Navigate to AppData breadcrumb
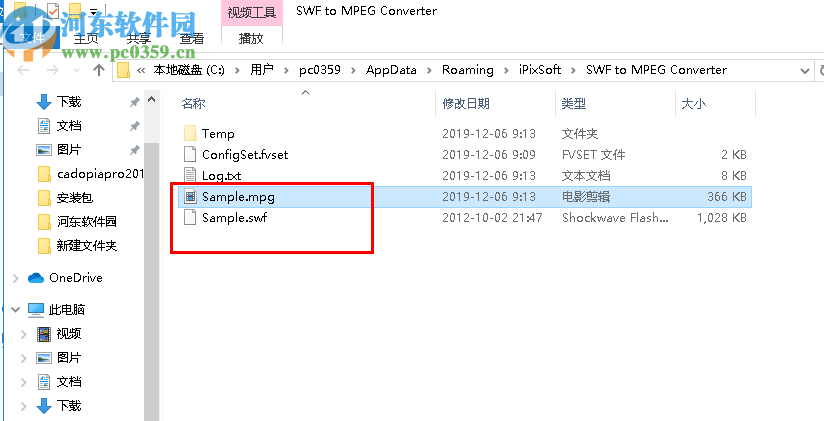The width and height of the screenshot is (824, 421). pyautogui.click(x=391, y=70)
